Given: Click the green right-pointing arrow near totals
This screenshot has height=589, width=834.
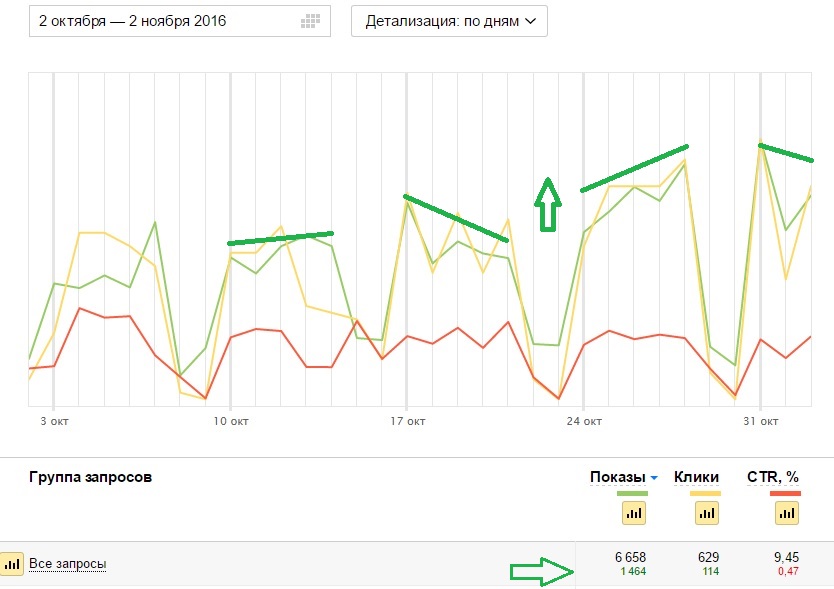Looking at the screenshot, I should point(542,572).
